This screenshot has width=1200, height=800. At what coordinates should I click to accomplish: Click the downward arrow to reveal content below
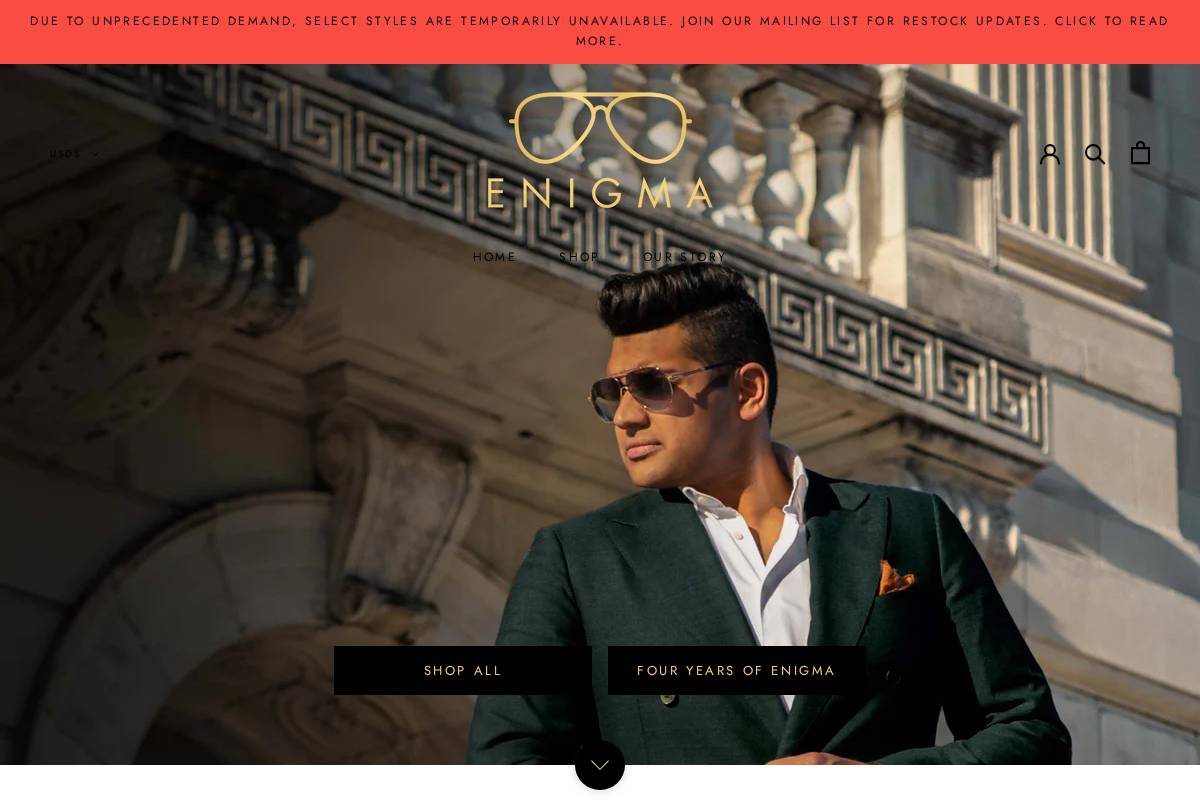point(600,764)
